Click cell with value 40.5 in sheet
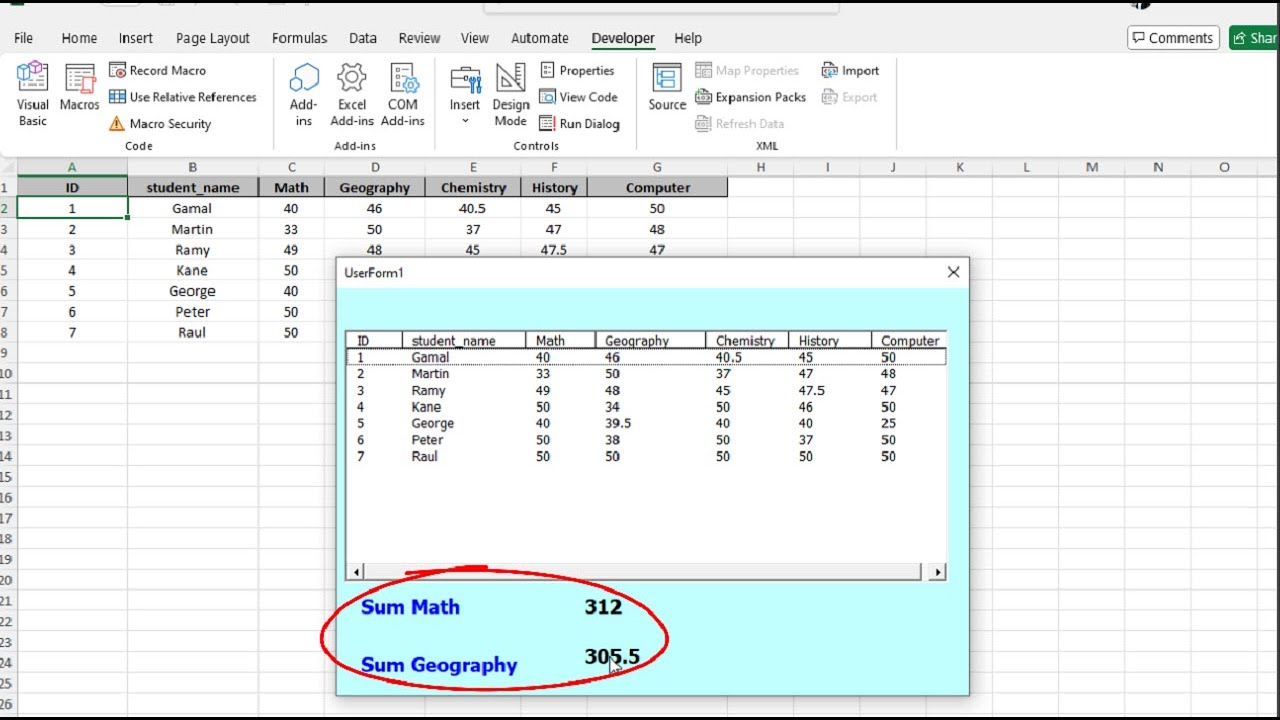1280x720 pixels. pyautogui.click(x=473, y=208)
